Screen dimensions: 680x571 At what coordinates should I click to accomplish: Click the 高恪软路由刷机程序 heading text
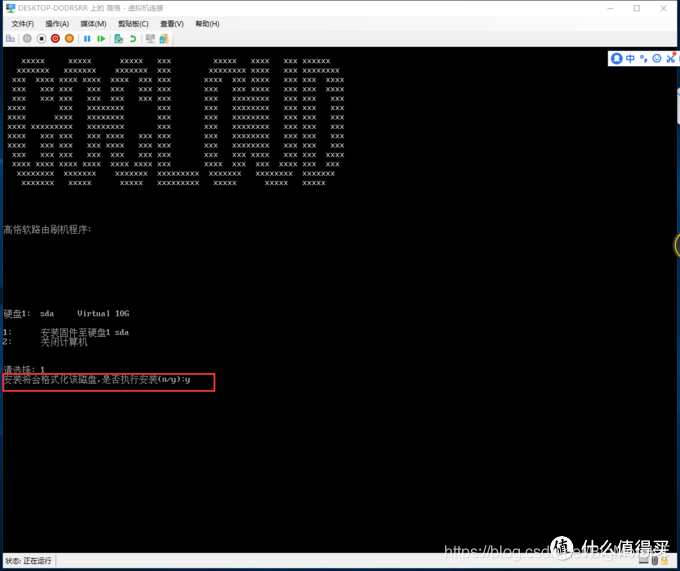(x=48, y=229)
